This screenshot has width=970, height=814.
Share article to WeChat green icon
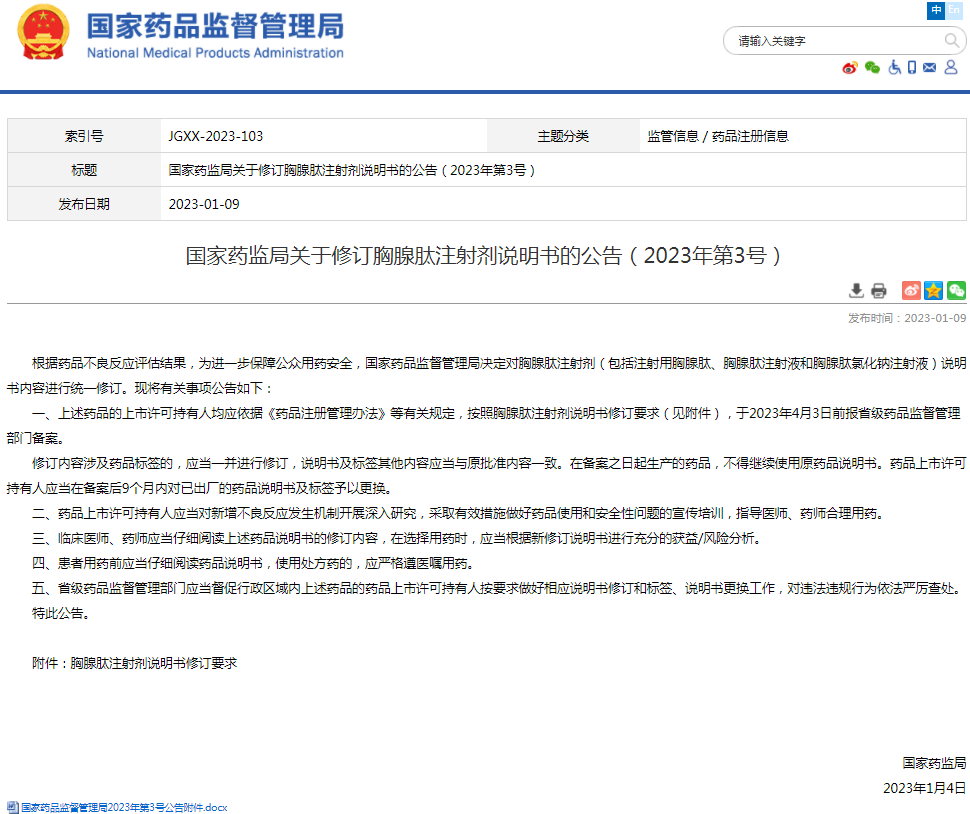pyautogui.click(x=956, y=290)
